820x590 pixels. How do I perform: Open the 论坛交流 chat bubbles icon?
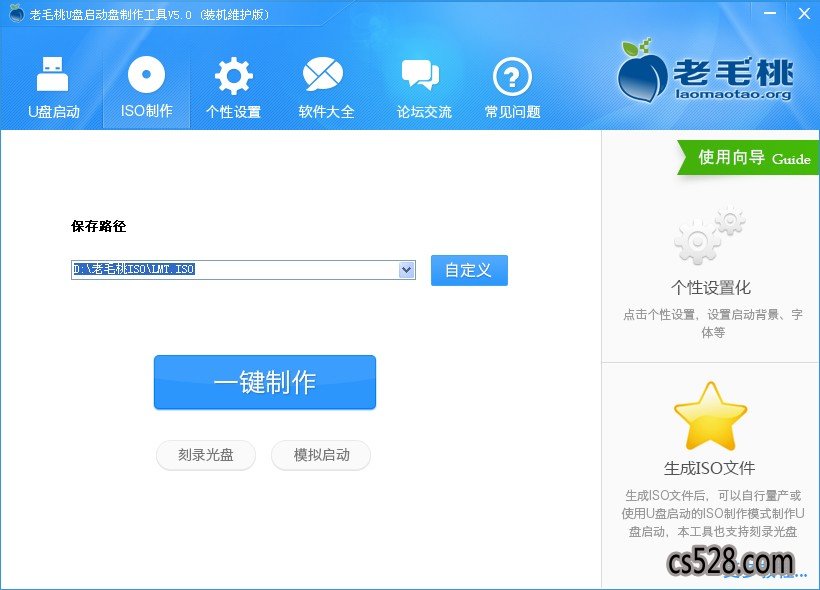(x=420, y=75)
